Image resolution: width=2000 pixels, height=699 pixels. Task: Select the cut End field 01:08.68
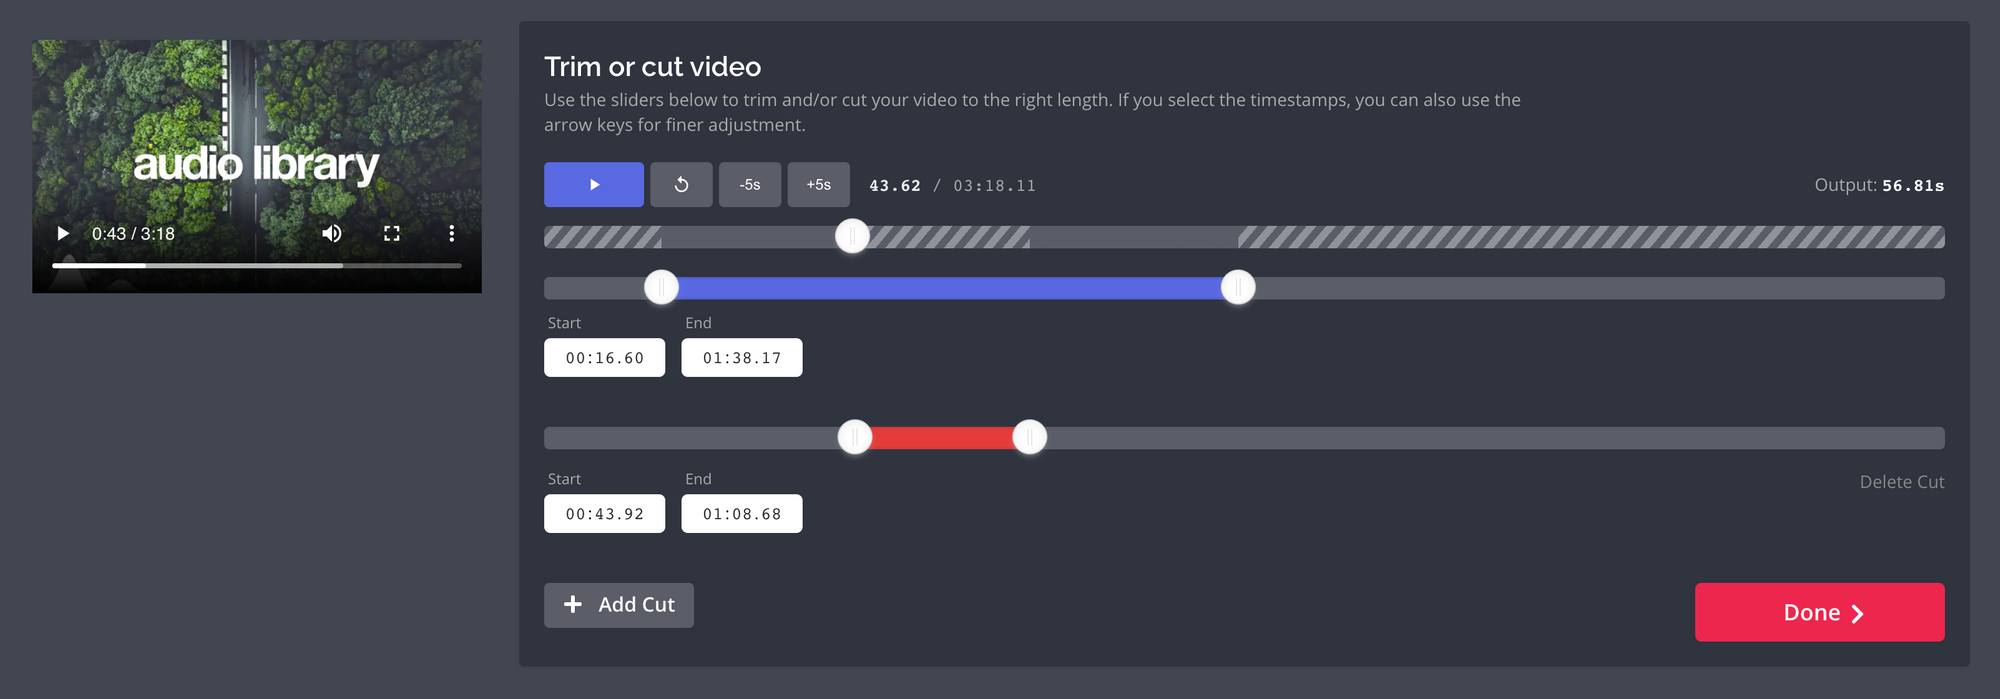(x=741, y=514)
